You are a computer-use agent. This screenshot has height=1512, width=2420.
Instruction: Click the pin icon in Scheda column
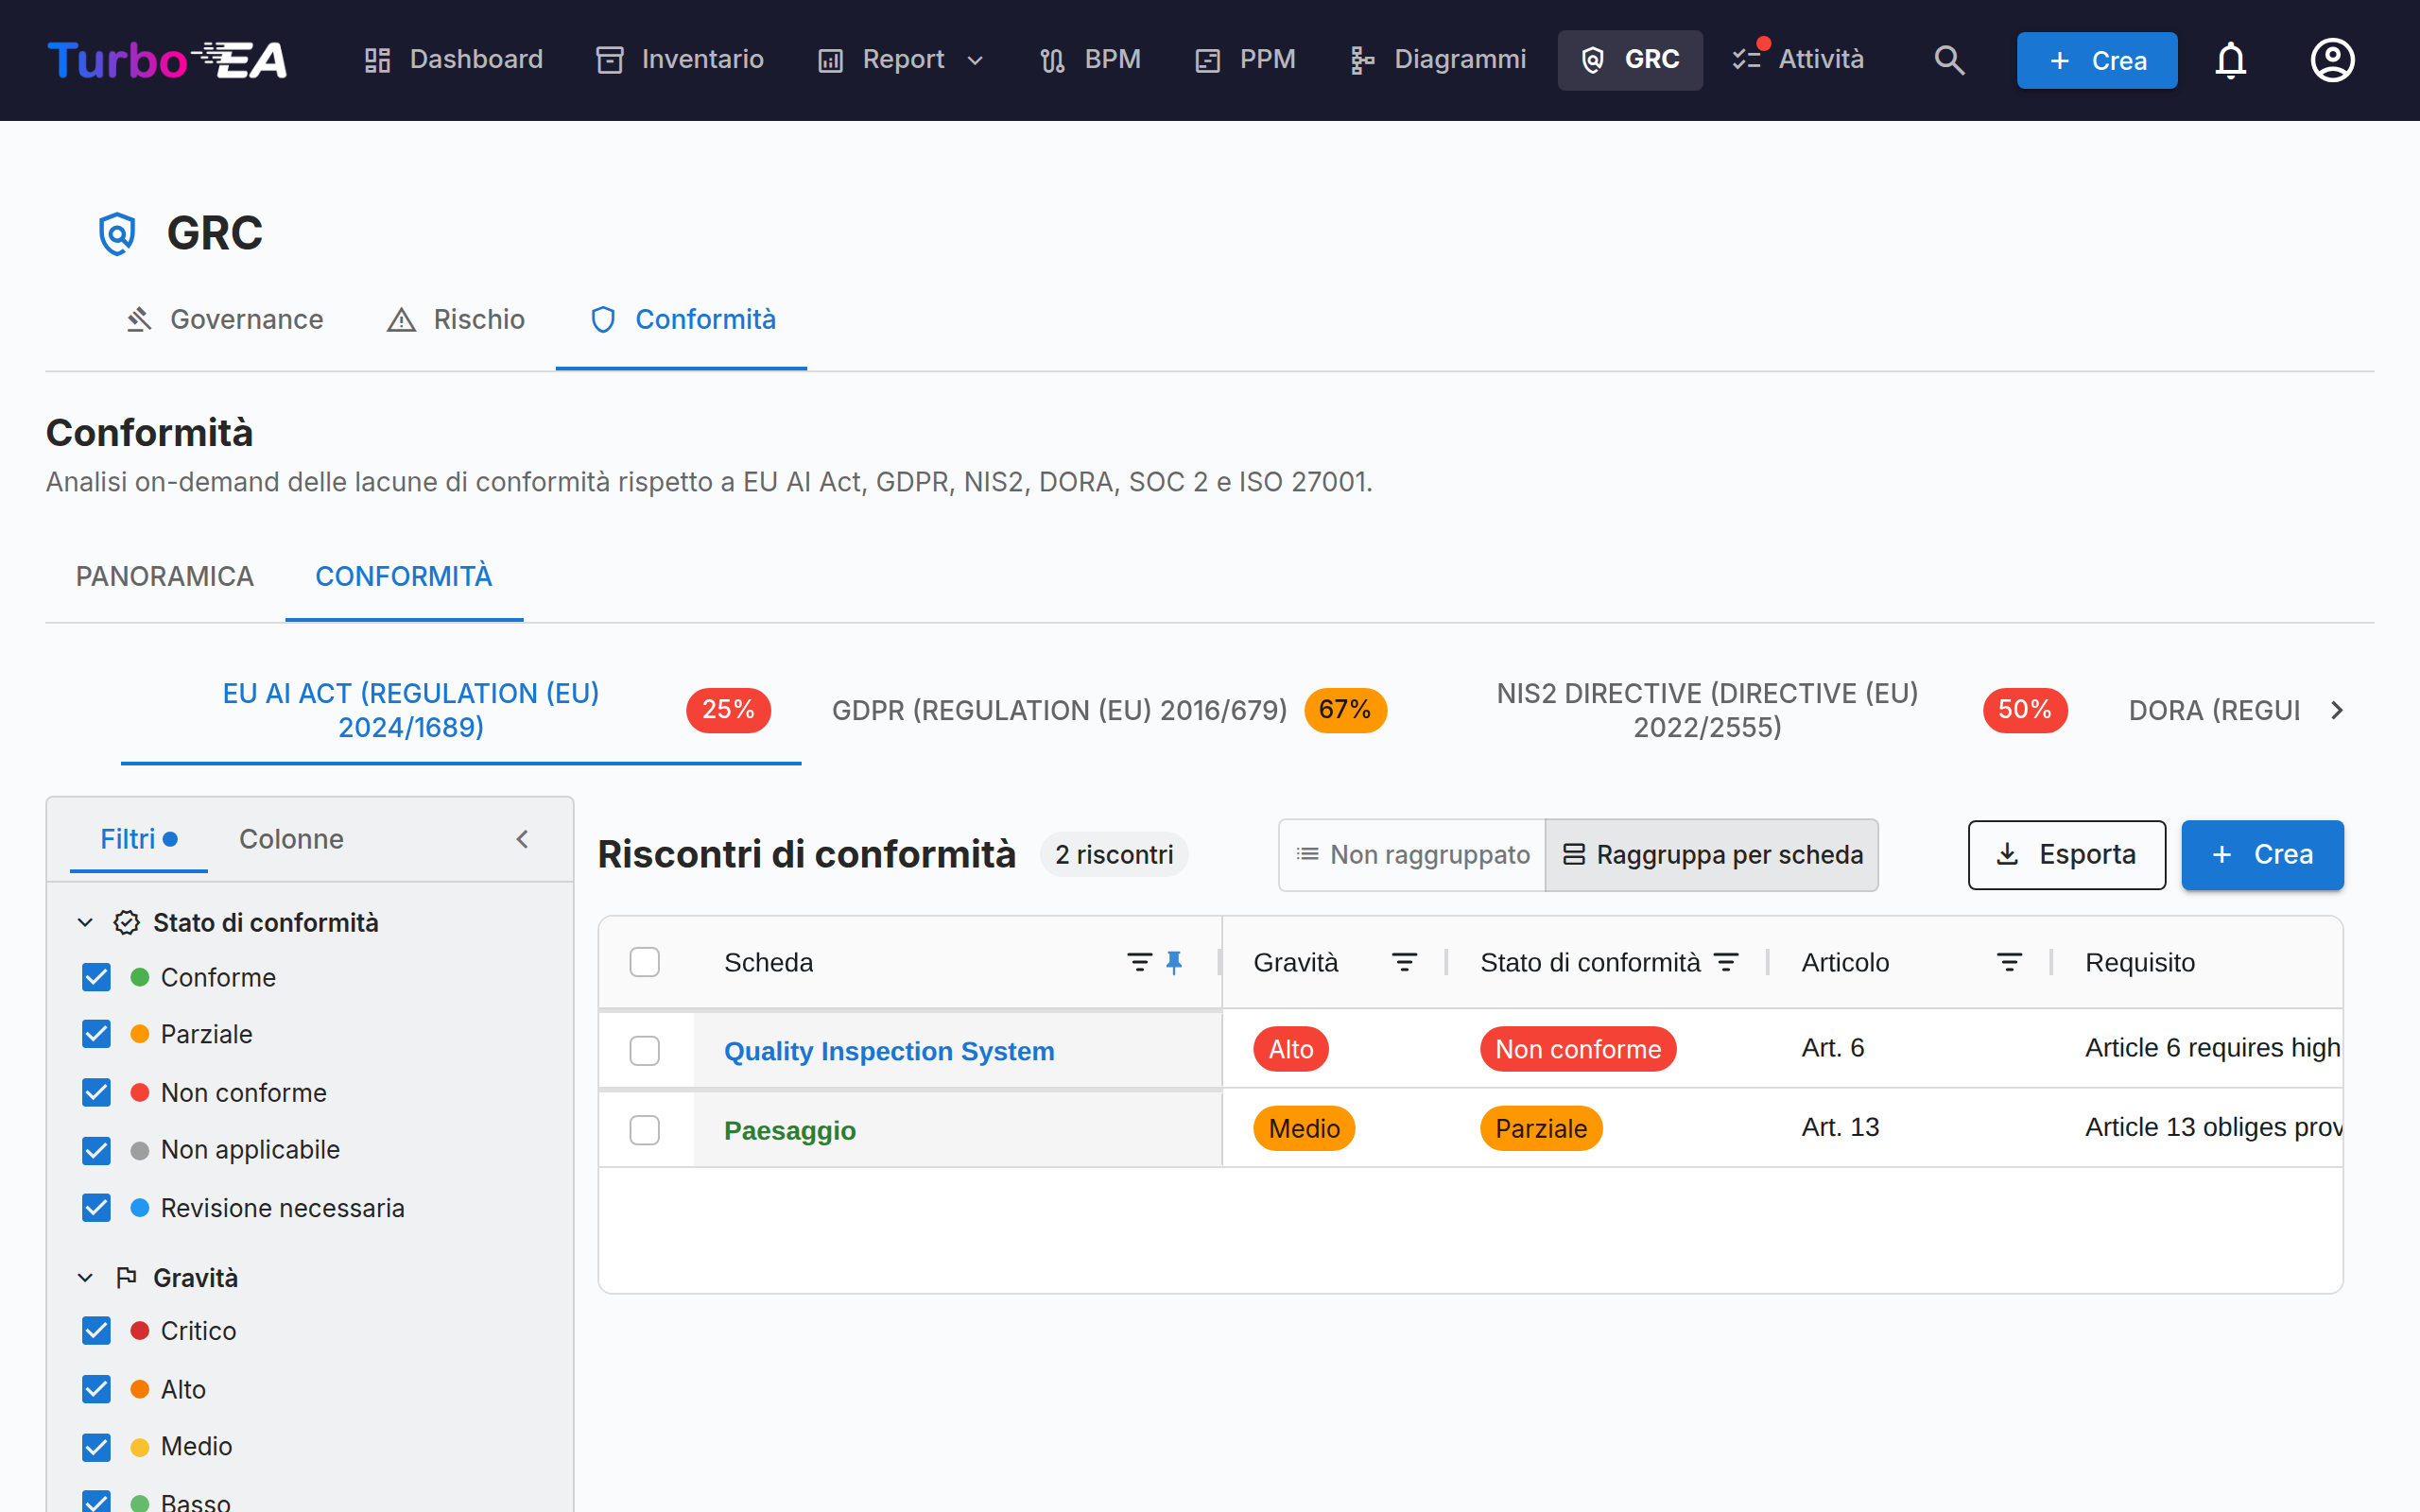1174,962
